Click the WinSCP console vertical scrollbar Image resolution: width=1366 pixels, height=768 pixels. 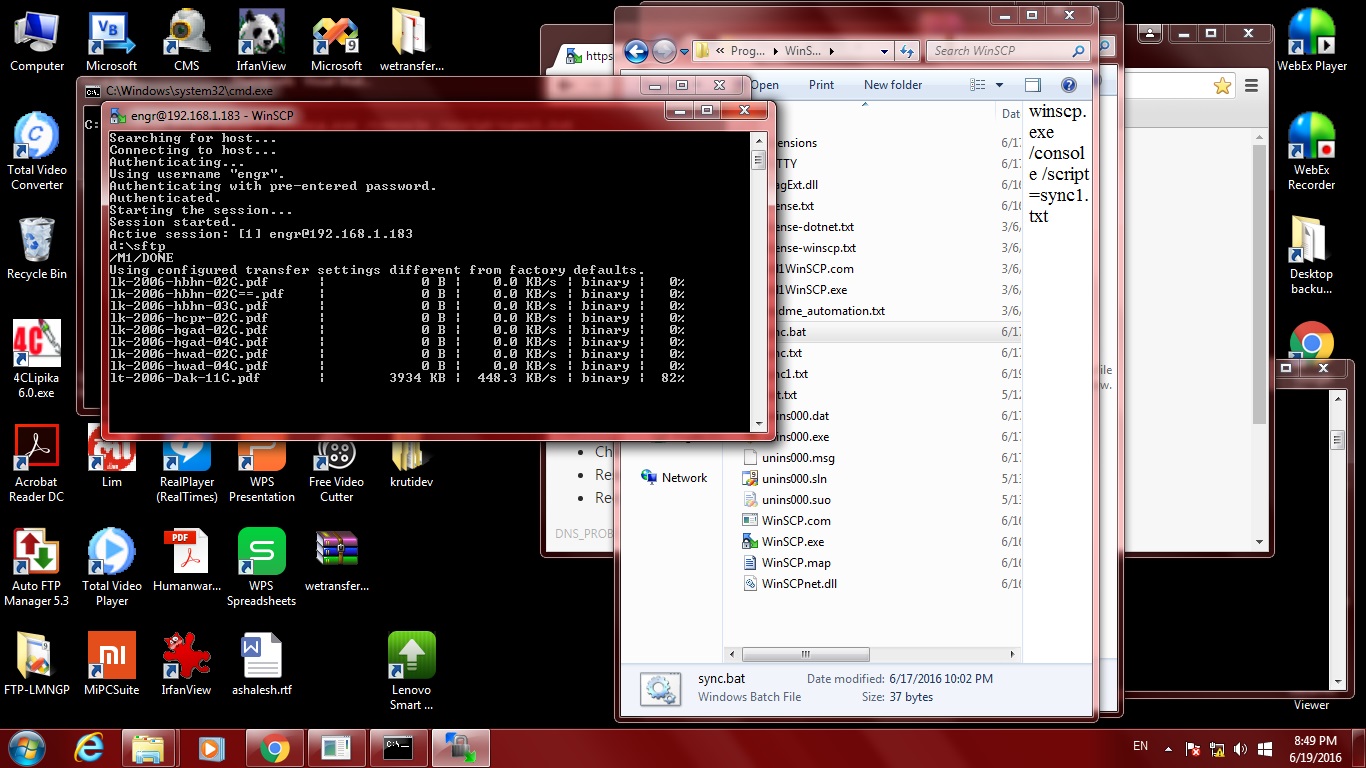tap(758, 280)
